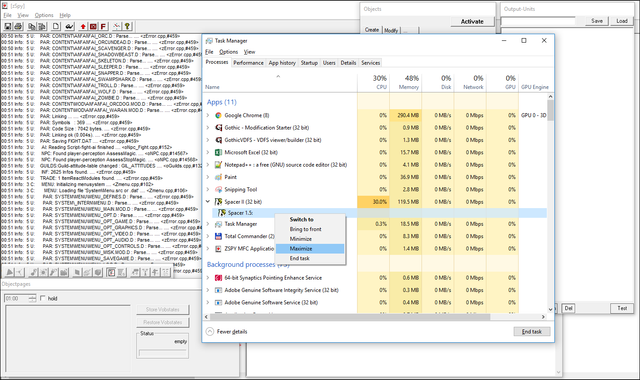Click the Total Commander floppy icon
The height and width of the screenshot is (380, 640).
[x=218, y=236]
